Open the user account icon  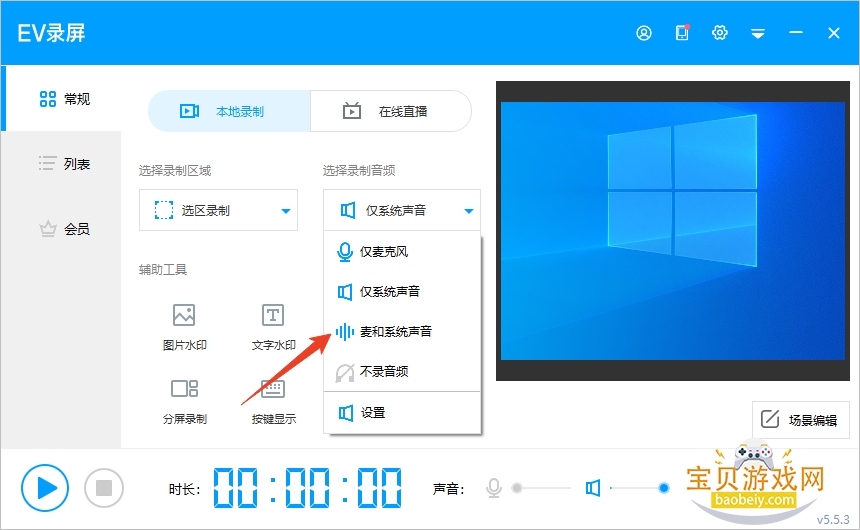(x=644, y=33)
